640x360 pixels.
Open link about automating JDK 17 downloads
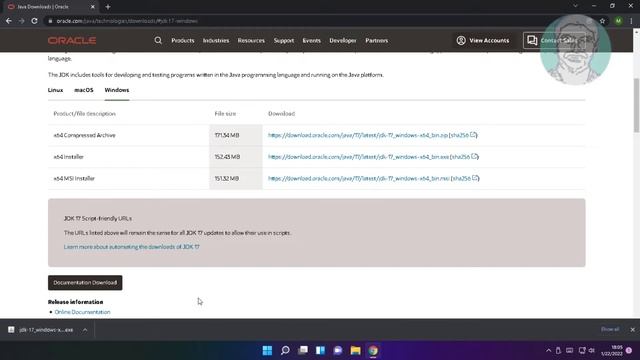coord(131,247)
